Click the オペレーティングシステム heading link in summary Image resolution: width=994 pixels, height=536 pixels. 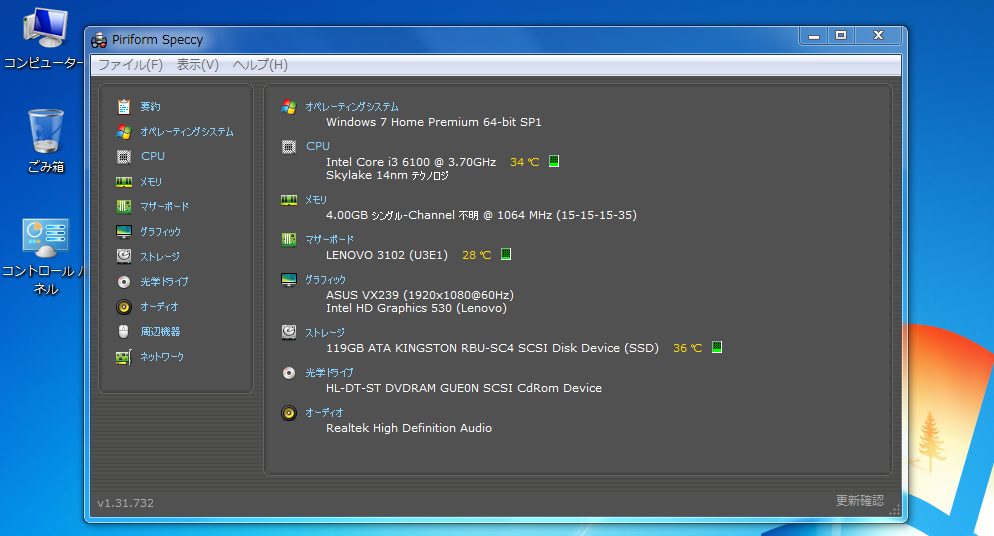(352, 107)
